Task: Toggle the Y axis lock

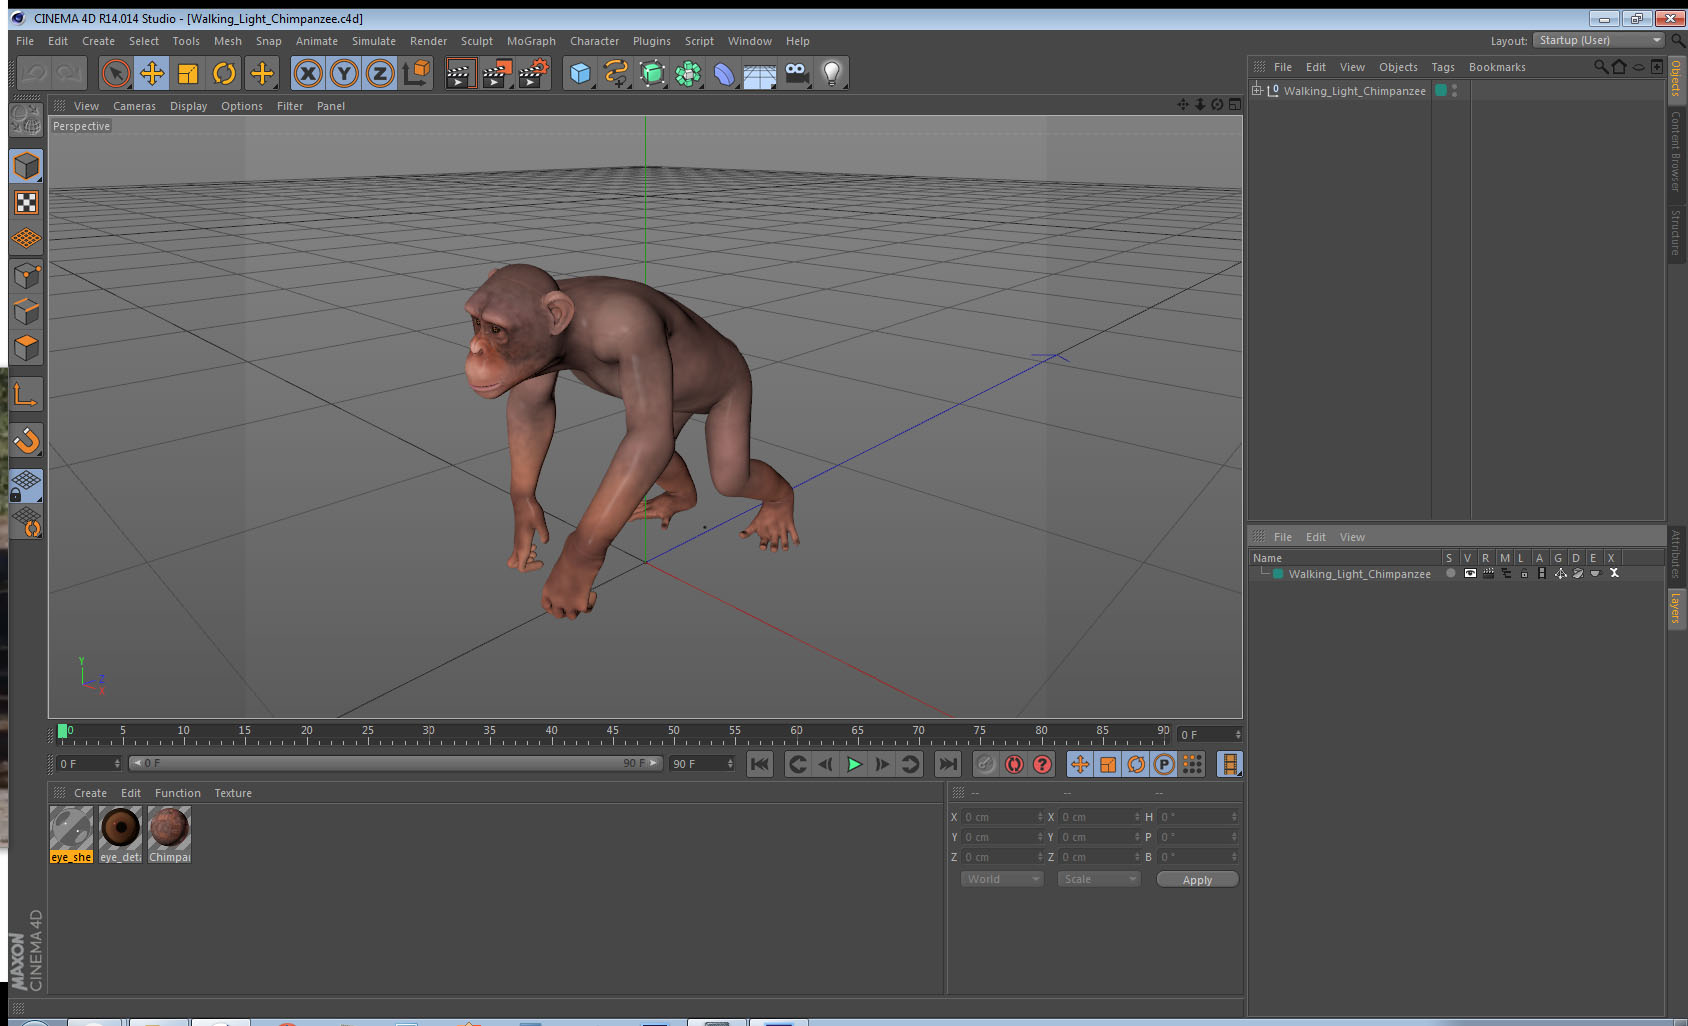Action: 344,73
